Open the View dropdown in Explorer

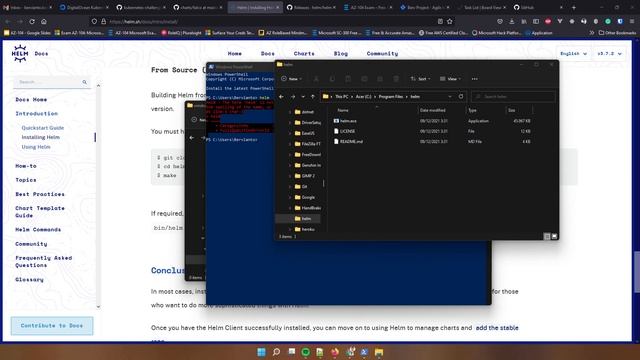click(x=450, y=79)
